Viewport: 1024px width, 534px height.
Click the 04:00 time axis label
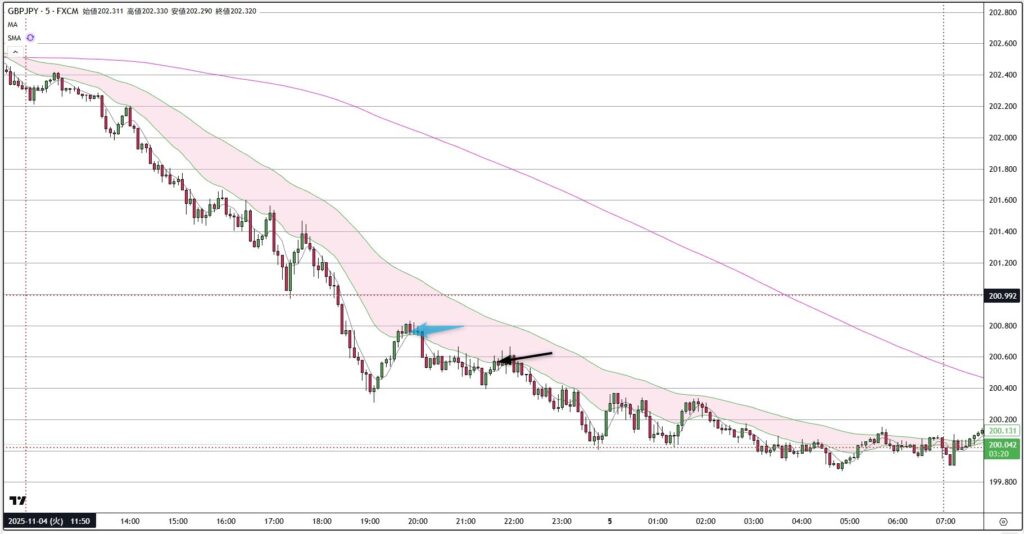tap(802, 521)
